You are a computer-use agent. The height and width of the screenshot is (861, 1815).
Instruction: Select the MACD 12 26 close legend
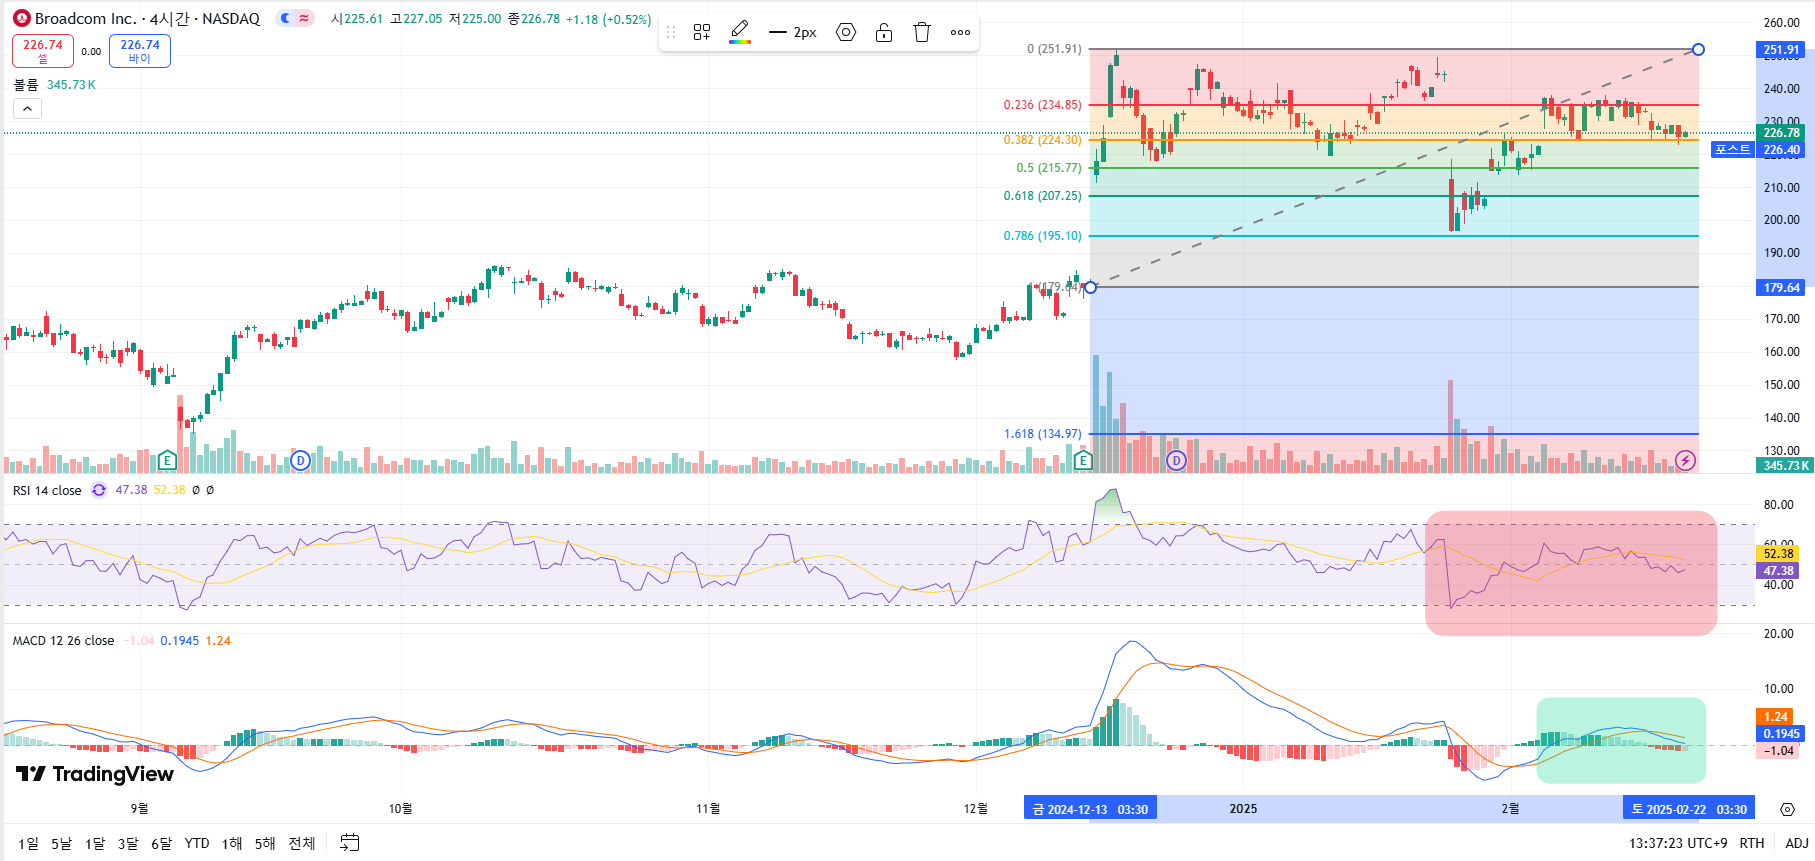pos(63,641)
